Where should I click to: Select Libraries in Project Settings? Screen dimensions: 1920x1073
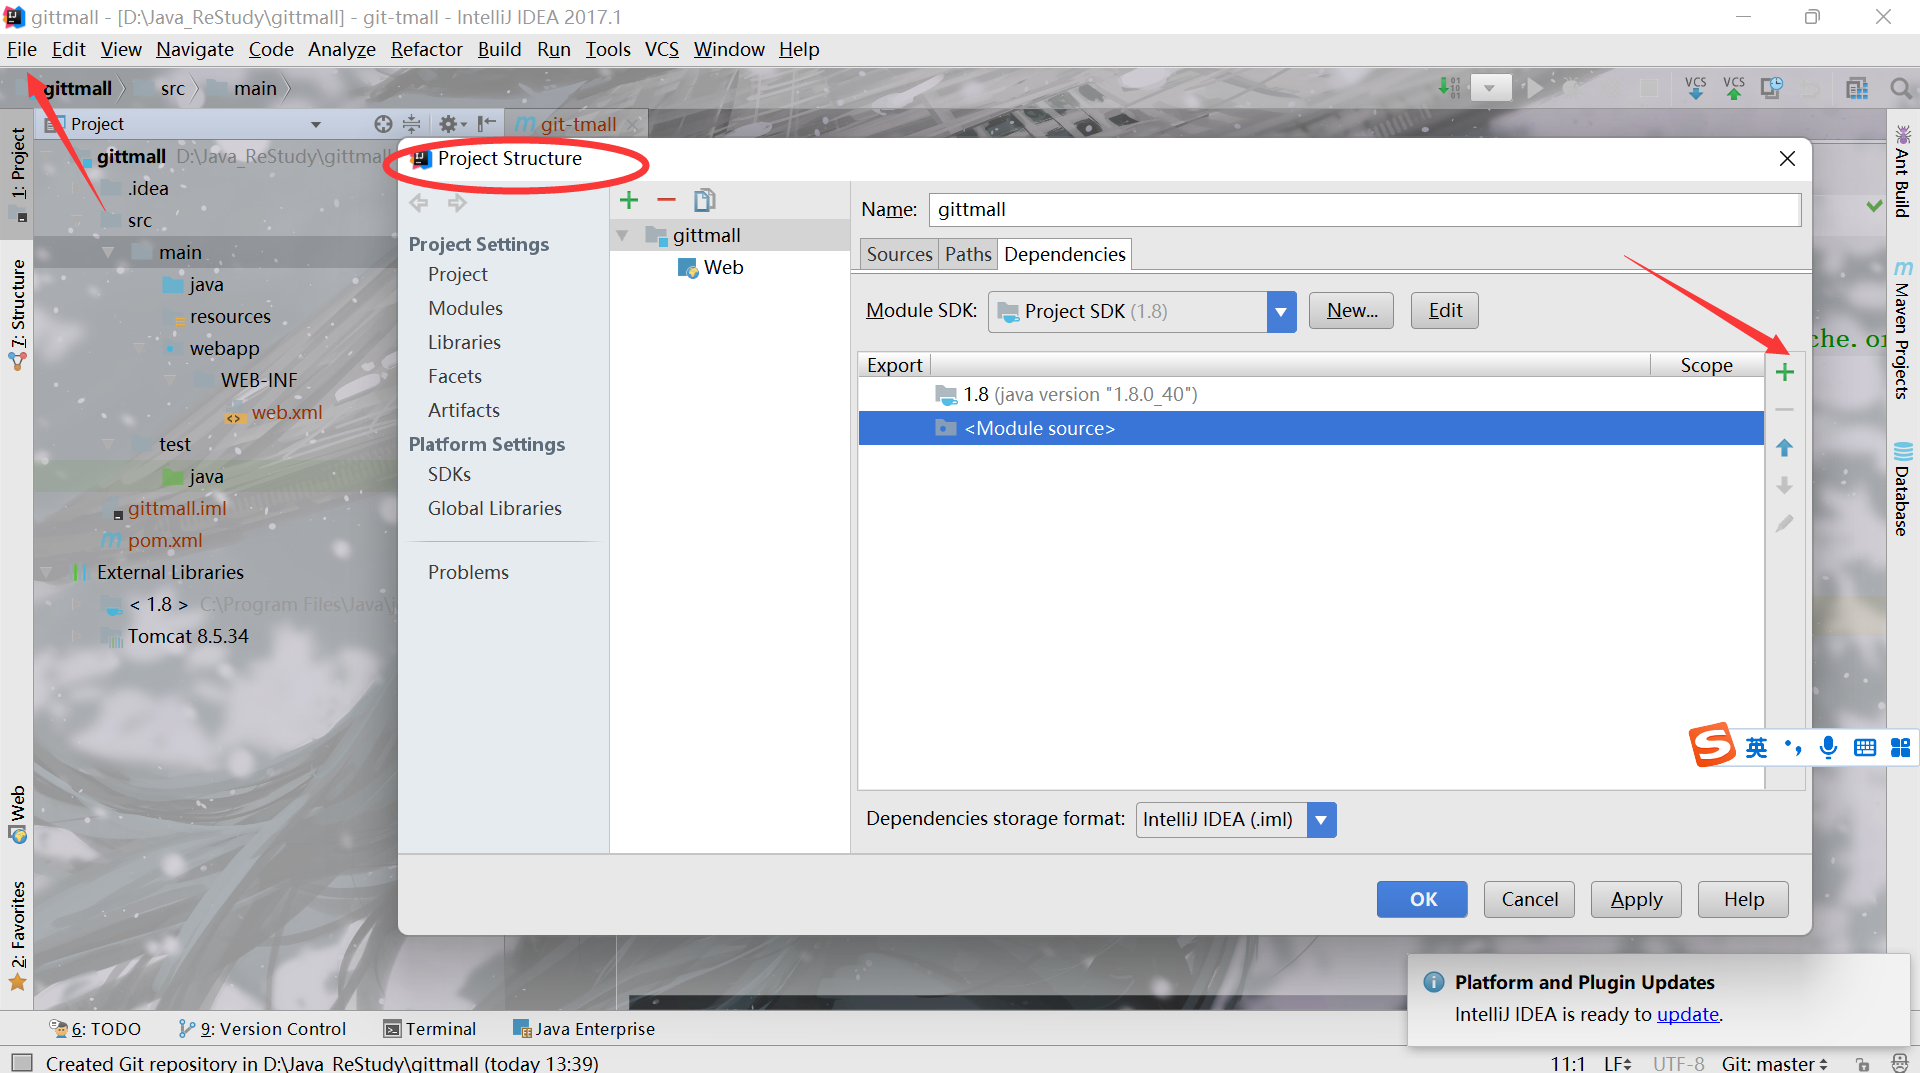pos(464,342)
